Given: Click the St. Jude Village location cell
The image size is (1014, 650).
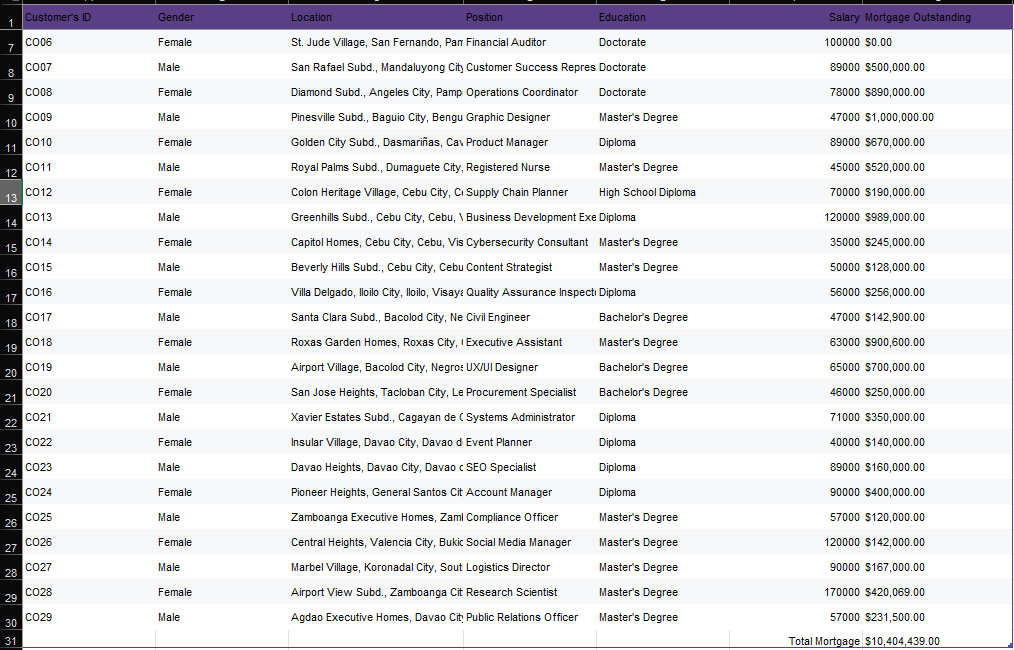Looking at the screenshot, I should [x=376, y=42].
